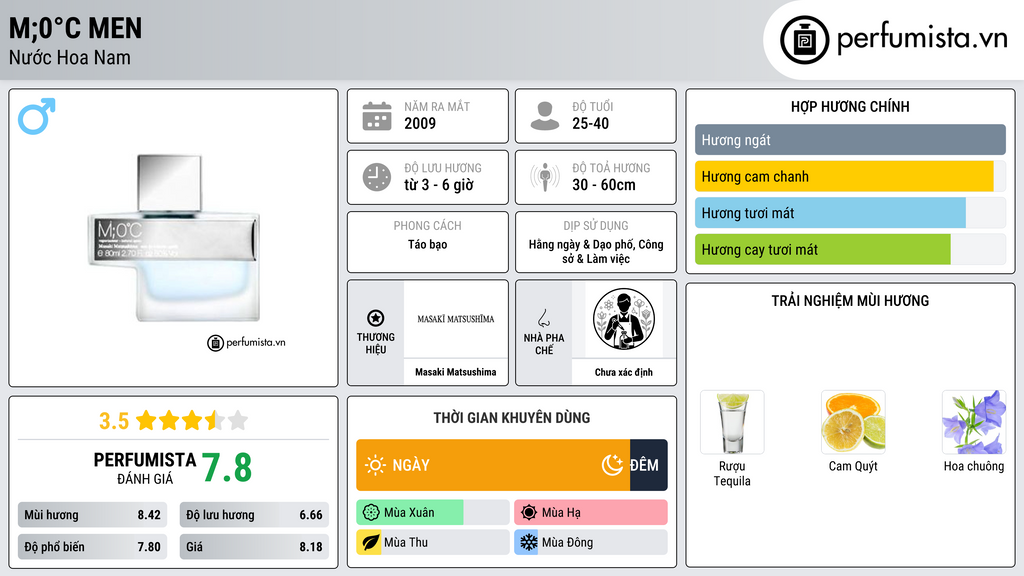The height and width of the screenshot is (576, 1024).
Task: Click the star badge icon above Thương hiệu
Action: coord(376,318)
